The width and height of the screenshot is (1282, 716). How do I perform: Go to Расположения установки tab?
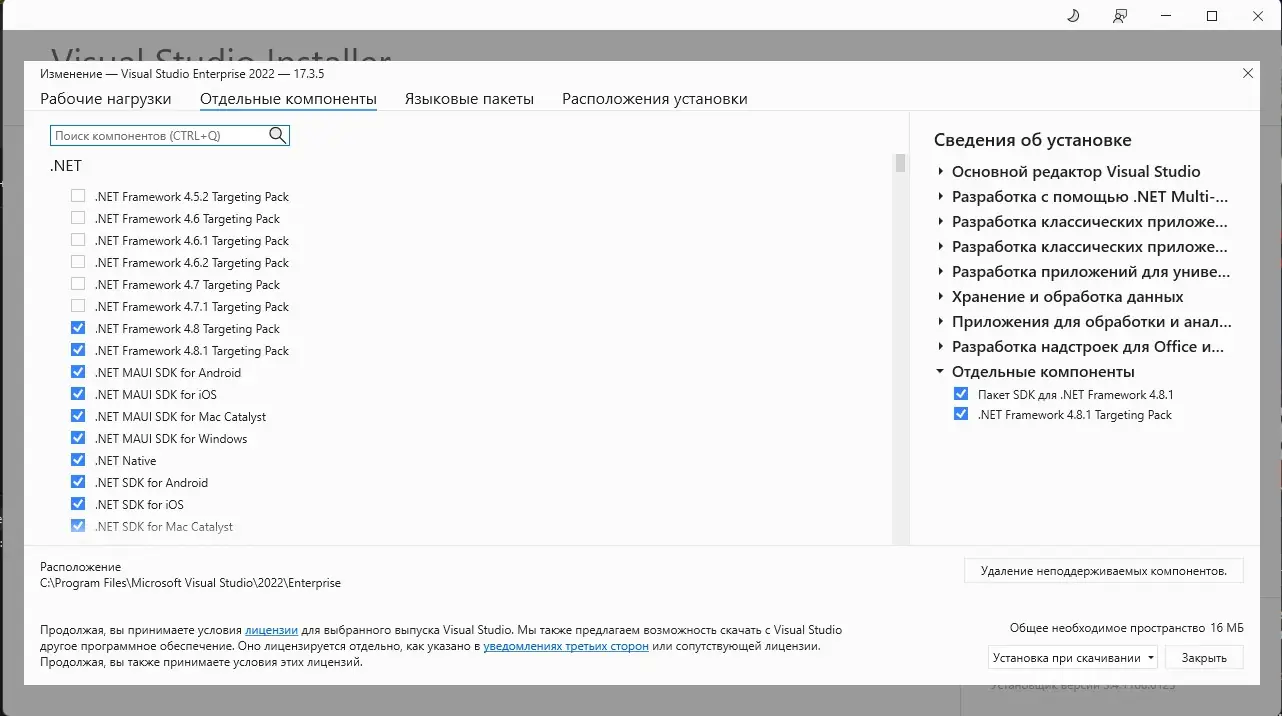pyautogui.click(x=655, y=99)
